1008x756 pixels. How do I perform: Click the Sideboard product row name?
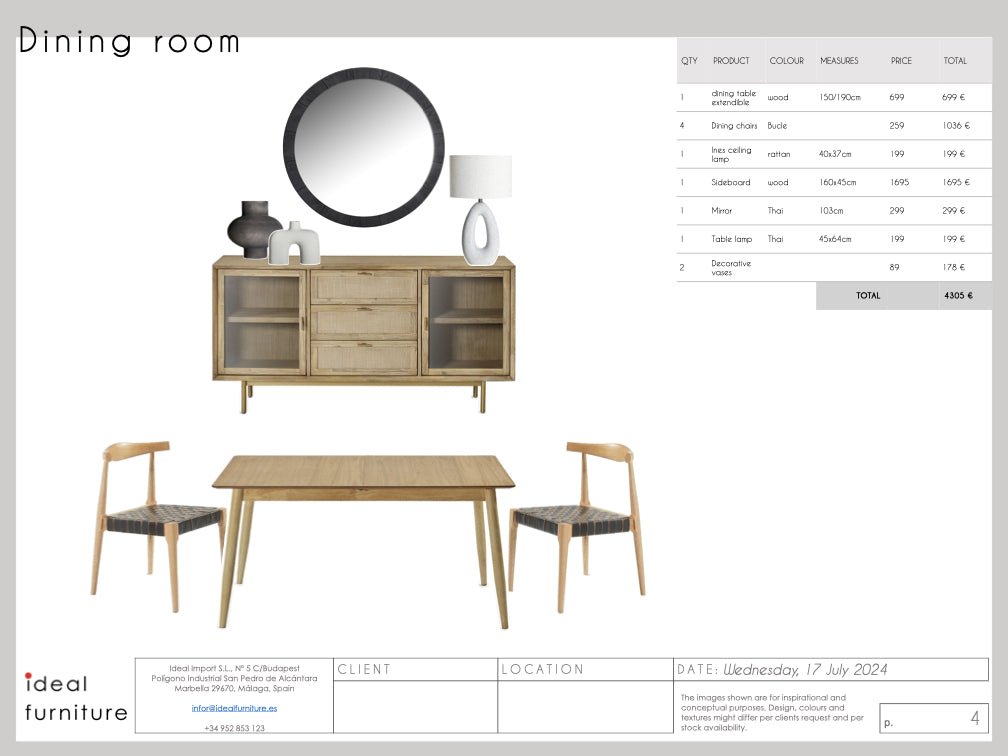[x=730, y=183]
